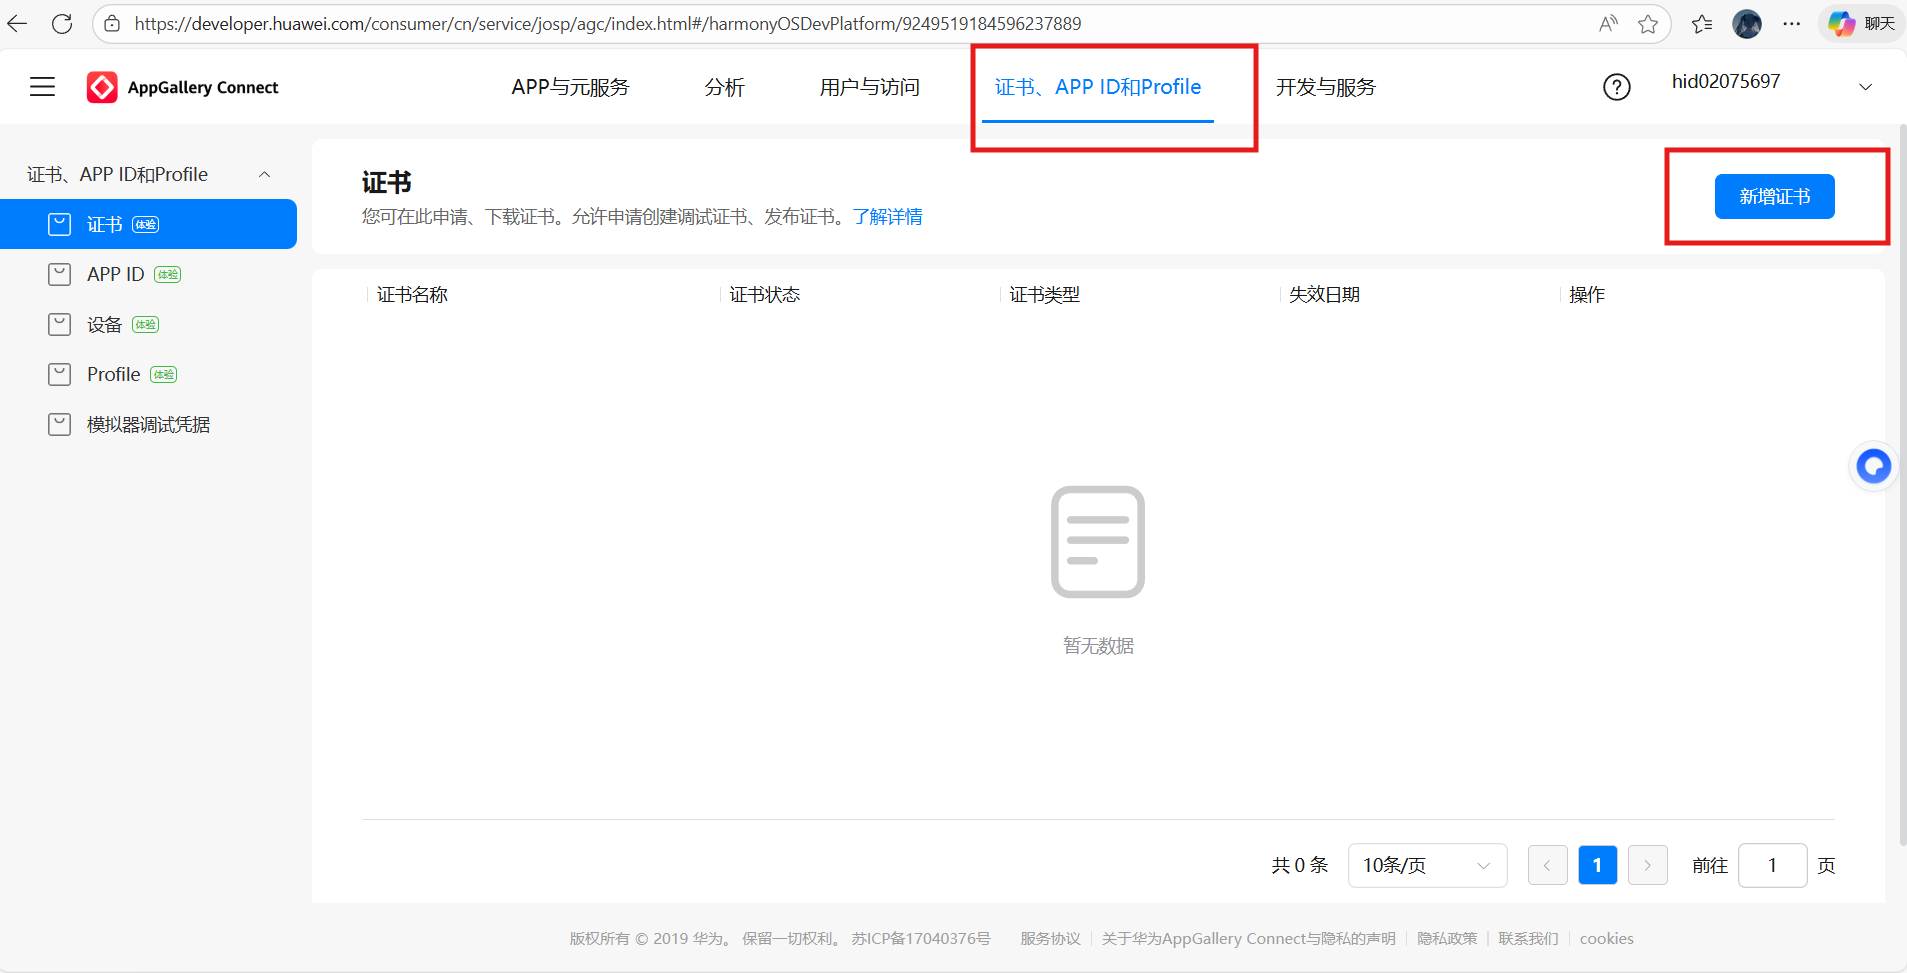Screen dimensions: 1907x973
Task: Collapse the 证书、APP ID和Profile sidebar section
Action: (264, 174)
